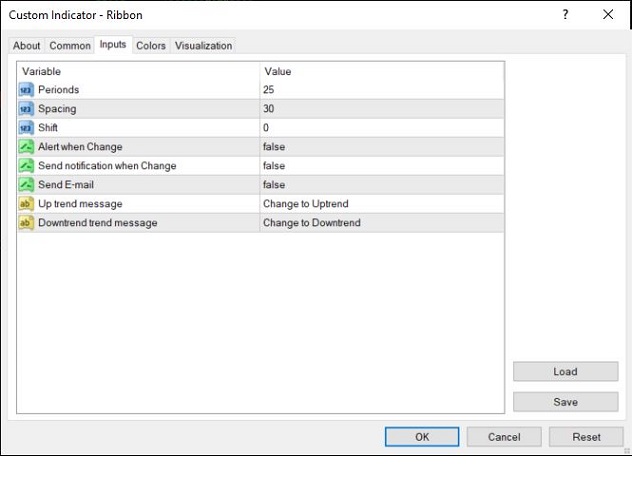
Task: Click the boolean icon next to Alert when Change
Action: coord(26,147)
